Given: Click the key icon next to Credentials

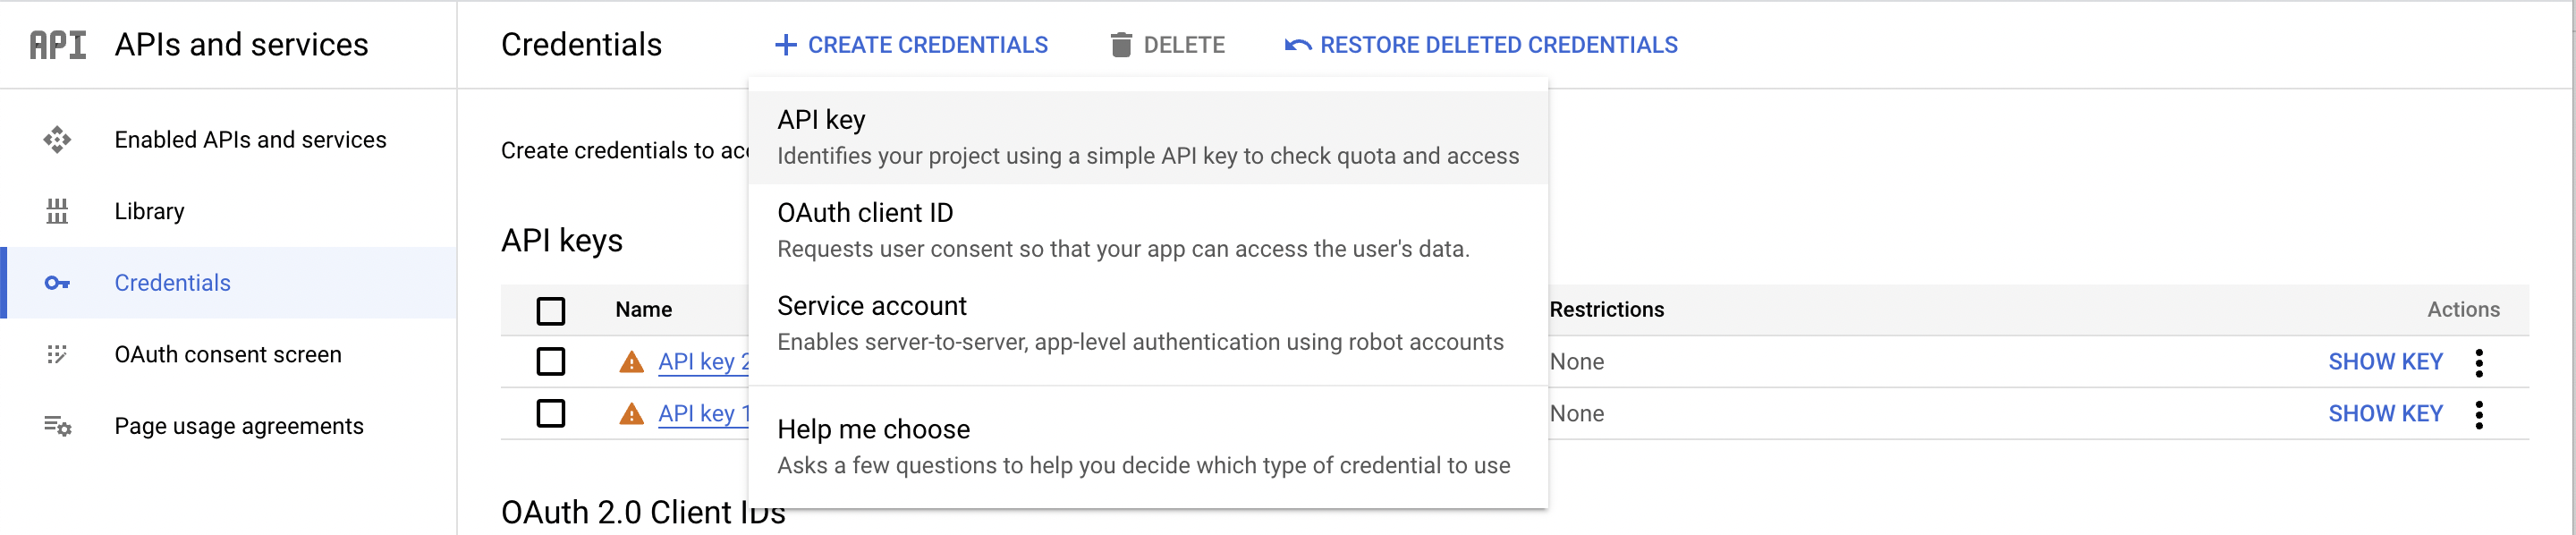Looking at the screenshot, I should 58,283.
